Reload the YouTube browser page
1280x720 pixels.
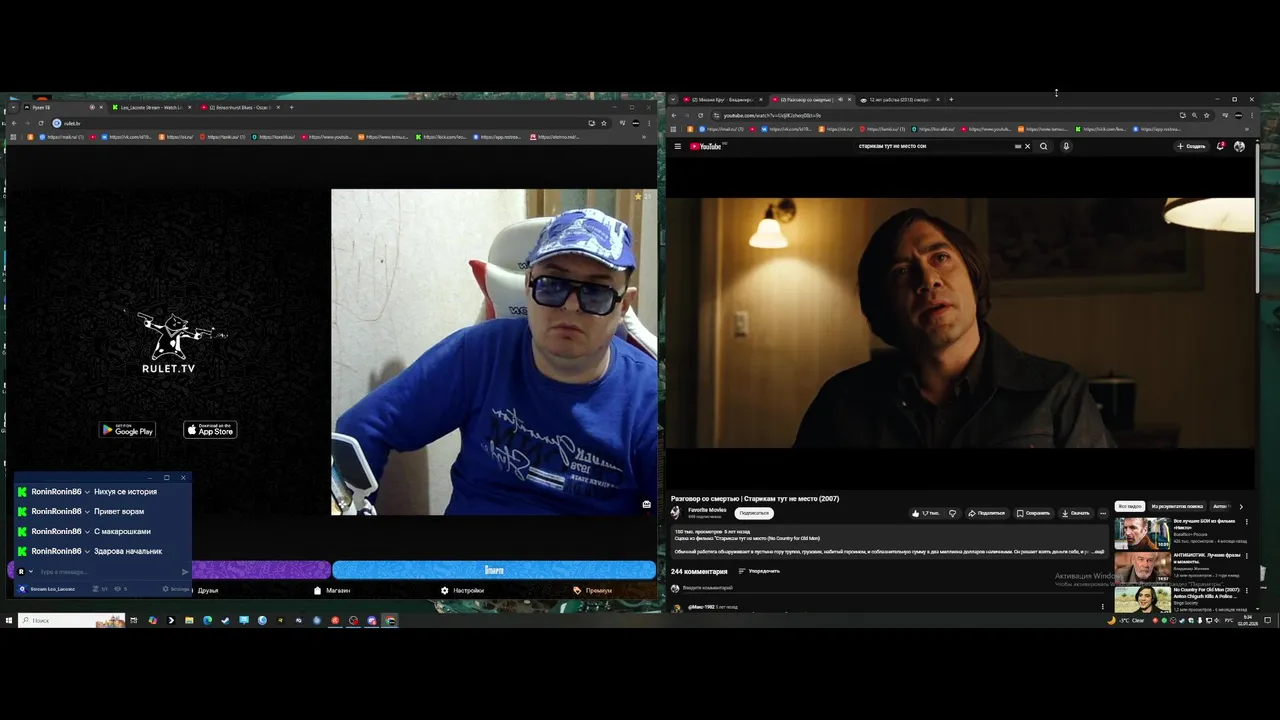pyautogui.click(x=700, y=115)
